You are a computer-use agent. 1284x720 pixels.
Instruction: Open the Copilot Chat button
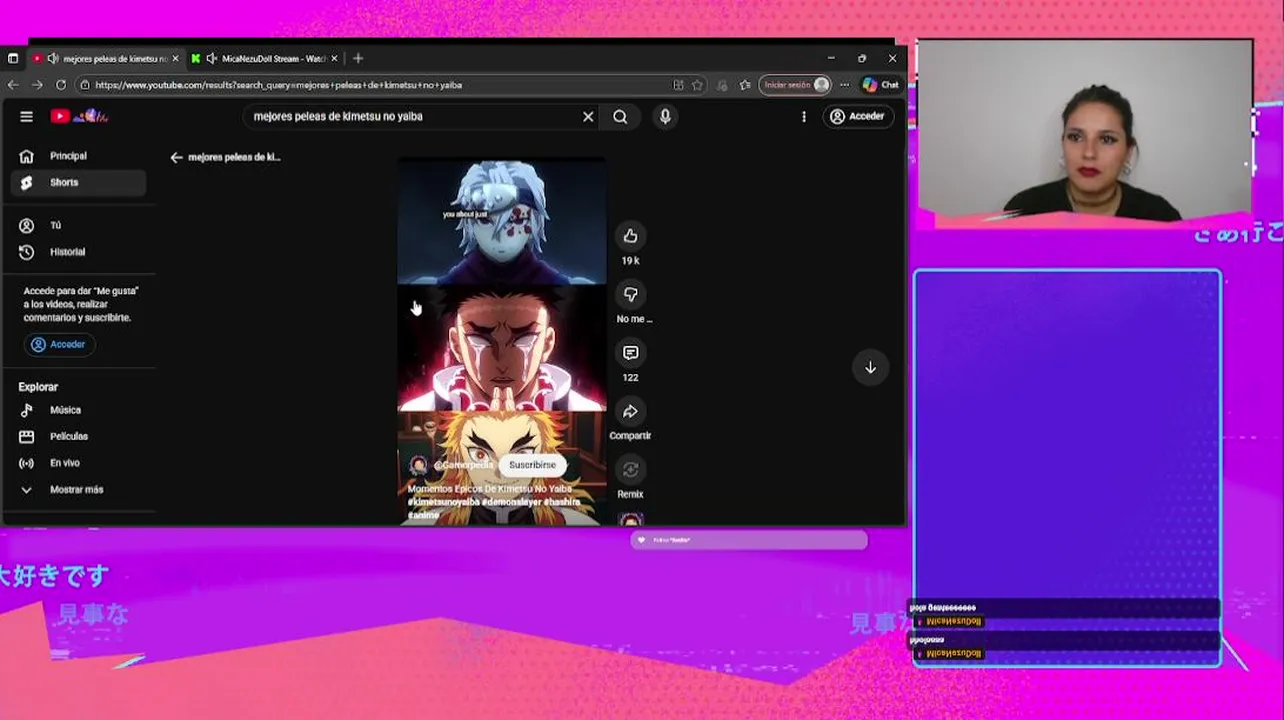[880, 85]
